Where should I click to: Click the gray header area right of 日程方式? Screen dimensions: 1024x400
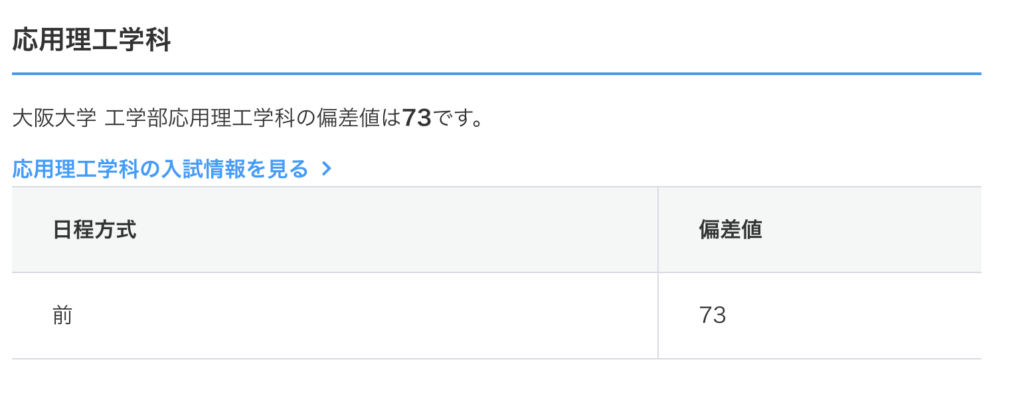pyautogui.click(x=400, y=229)
